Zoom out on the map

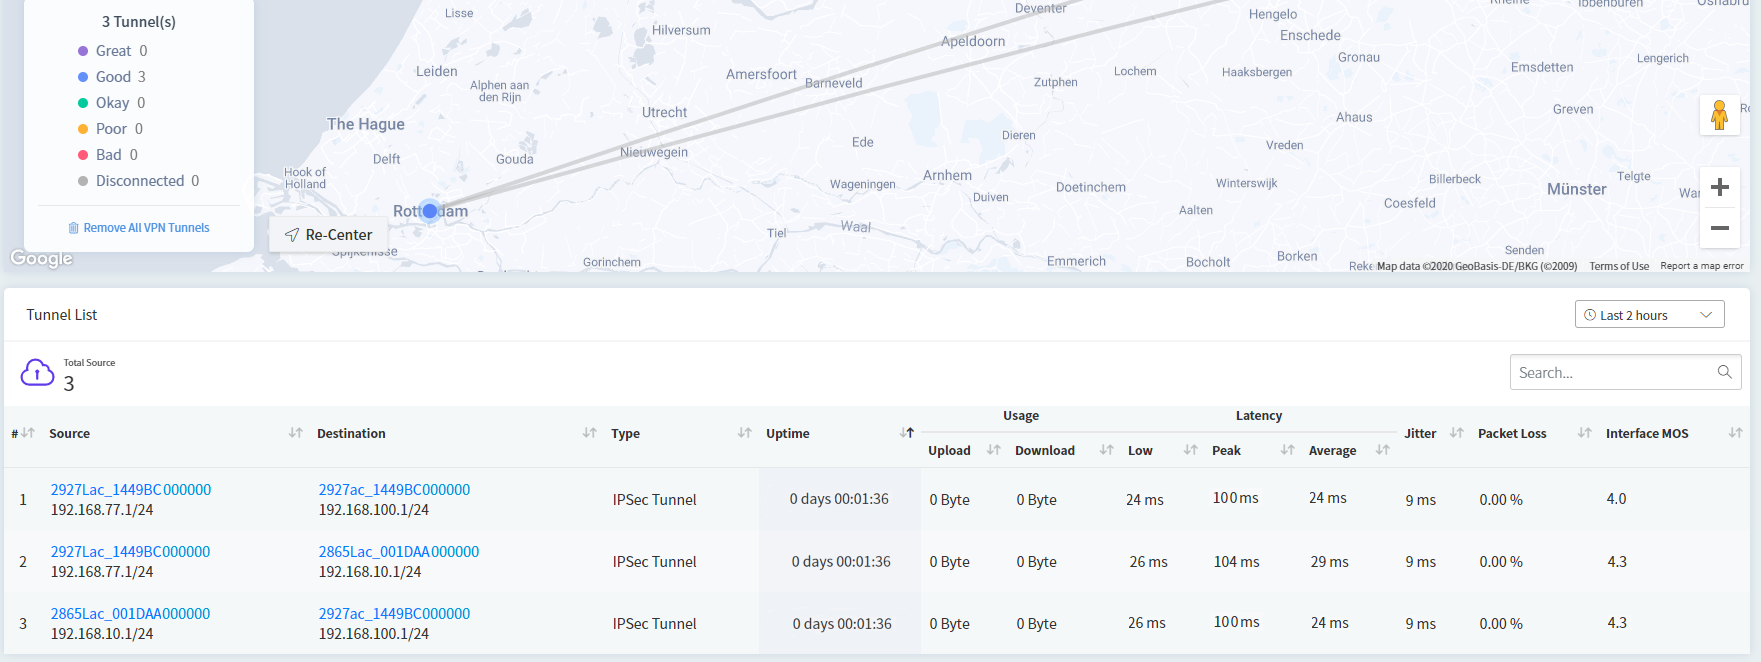(x=1720, y=228)
